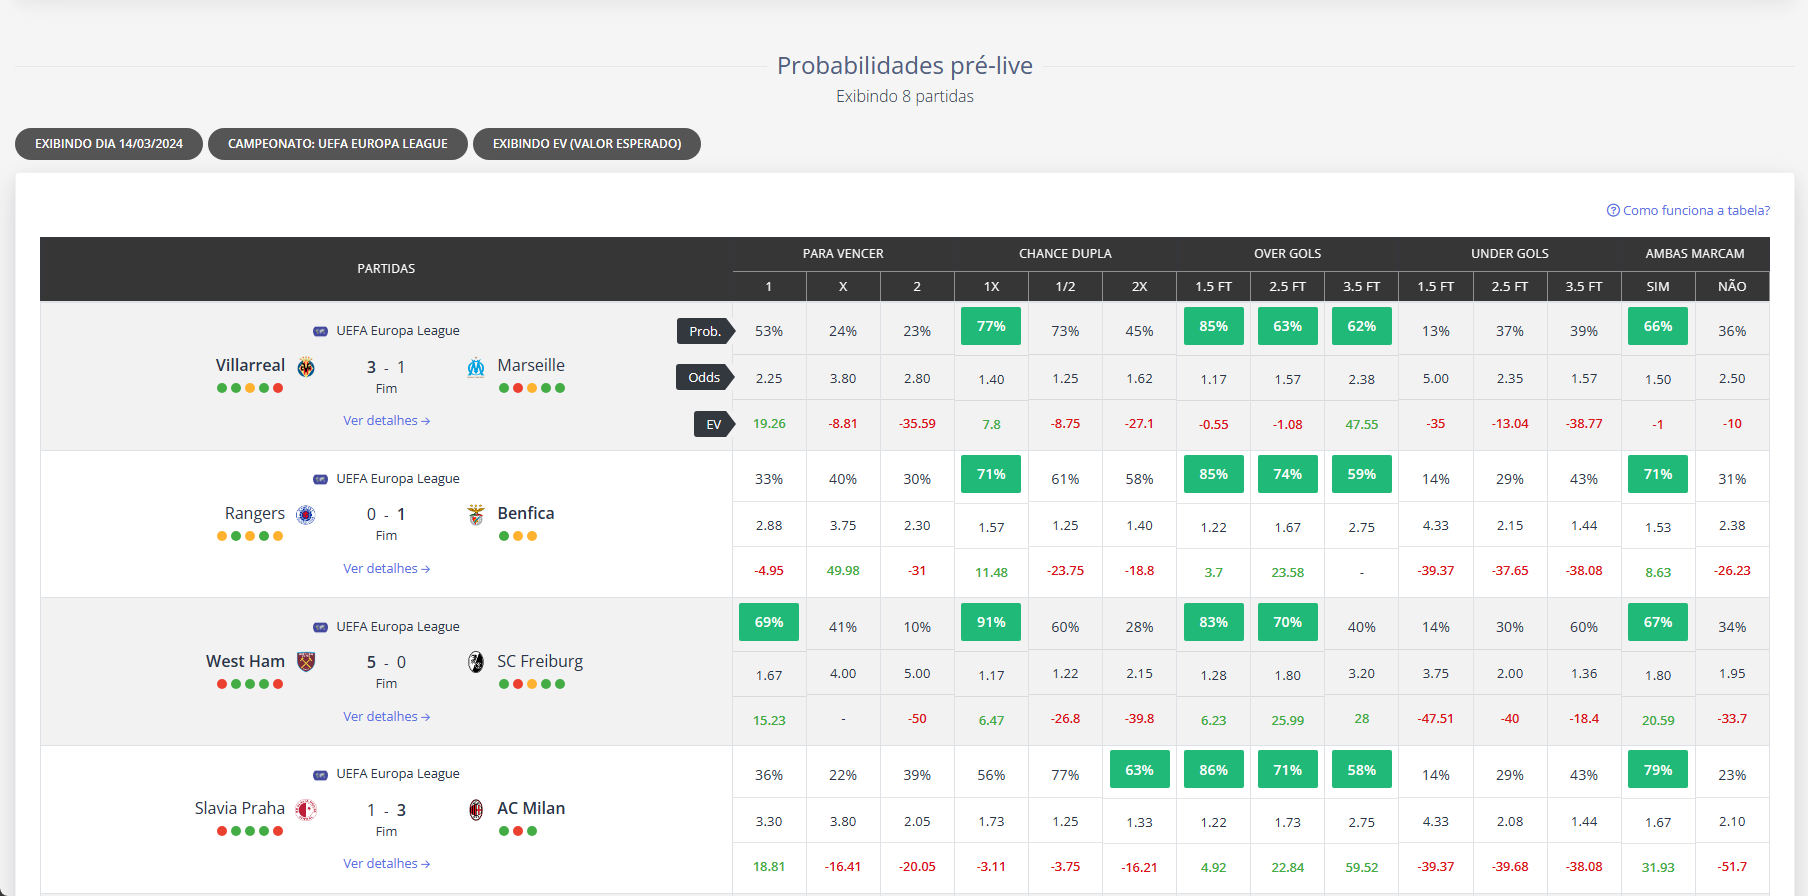Image resolution: width=1808 pixels, height=896 pixels.
Task: Click league icon in Slavia Praha match row
Action: (x=320, y=774)
